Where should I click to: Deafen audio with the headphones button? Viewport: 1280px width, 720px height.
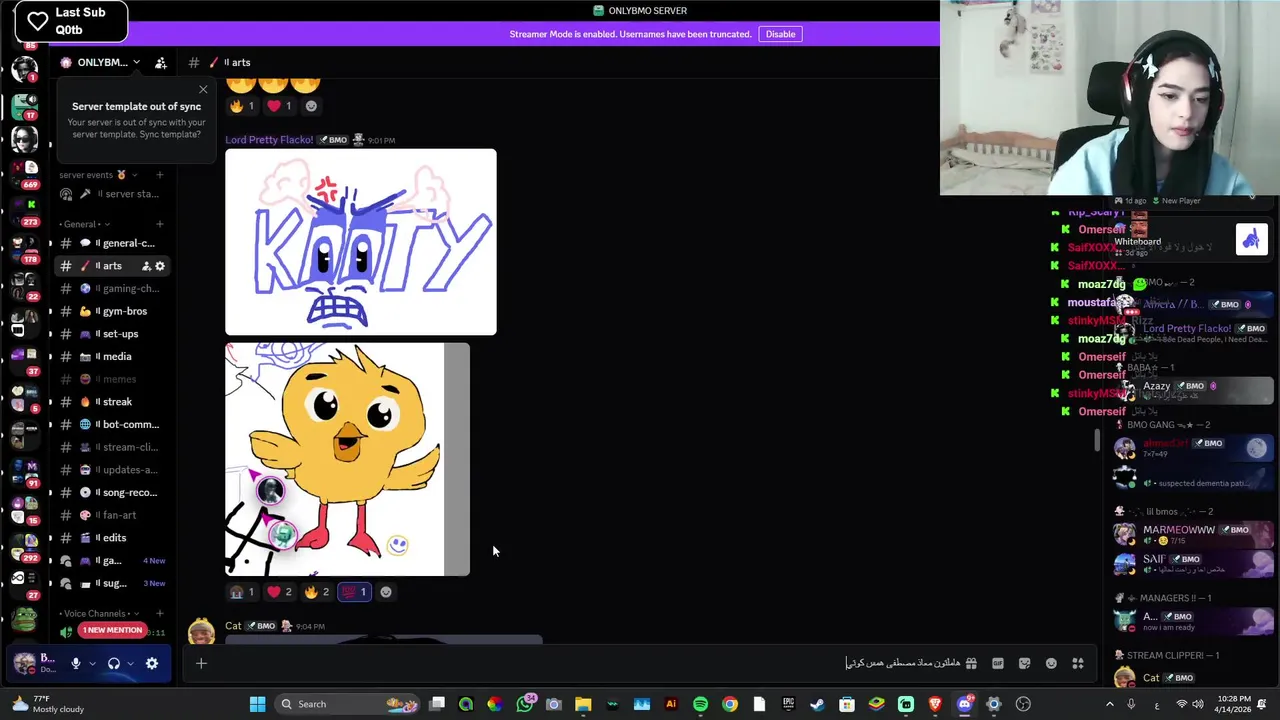tap(114, 663)
